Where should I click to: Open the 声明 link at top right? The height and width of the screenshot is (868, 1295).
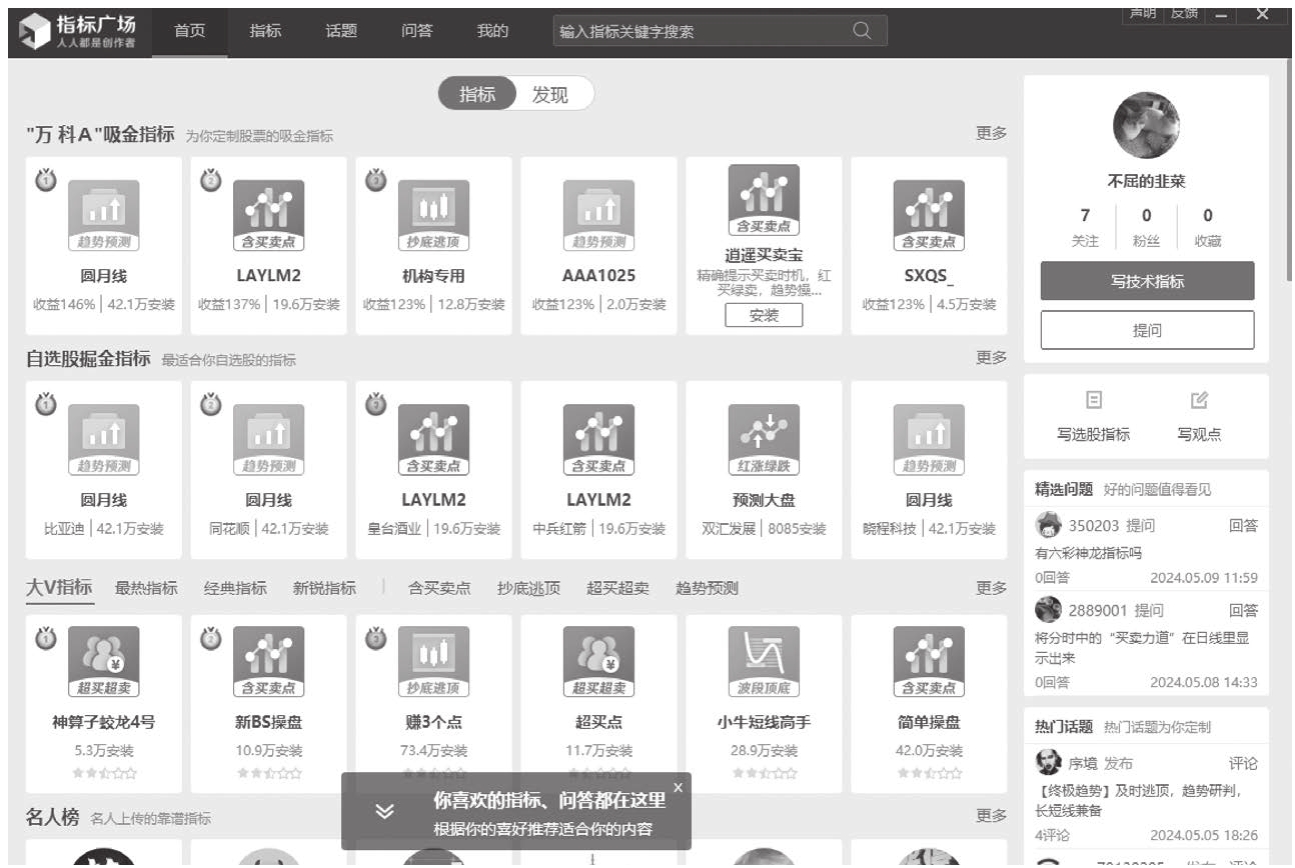[1141, 13]
